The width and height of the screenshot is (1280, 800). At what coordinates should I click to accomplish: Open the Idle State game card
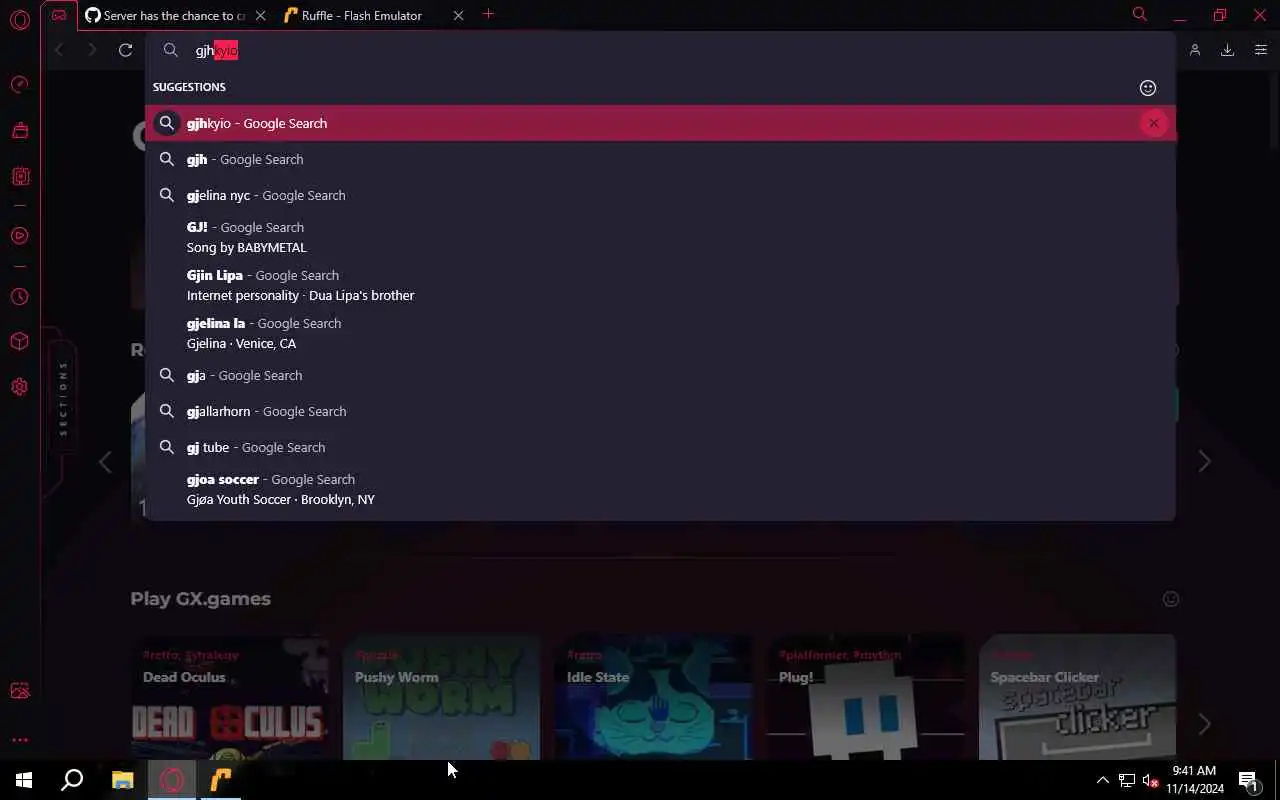[654, 697]
